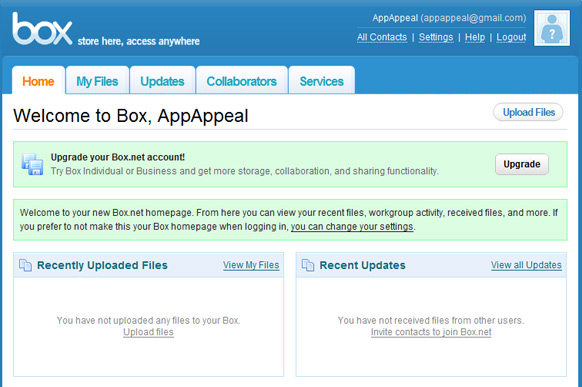Click 'Invite contacts to join Box.net'
The image size is (582, 387).
(x=431, y=332)
